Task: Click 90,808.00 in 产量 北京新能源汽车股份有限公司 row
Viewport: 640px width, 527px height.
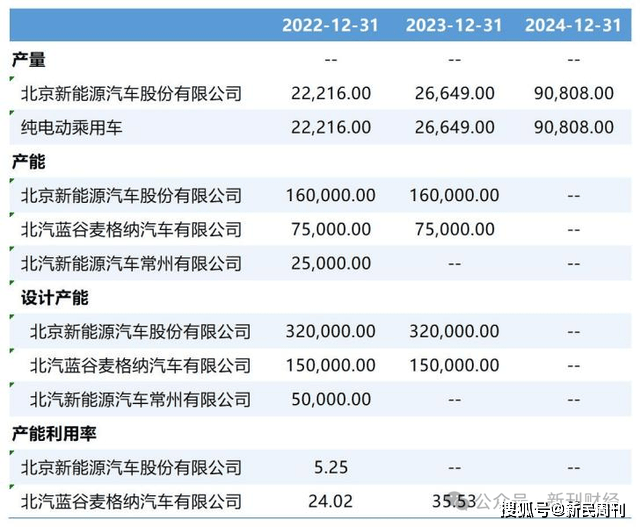Action: click(x=574, y=93)
